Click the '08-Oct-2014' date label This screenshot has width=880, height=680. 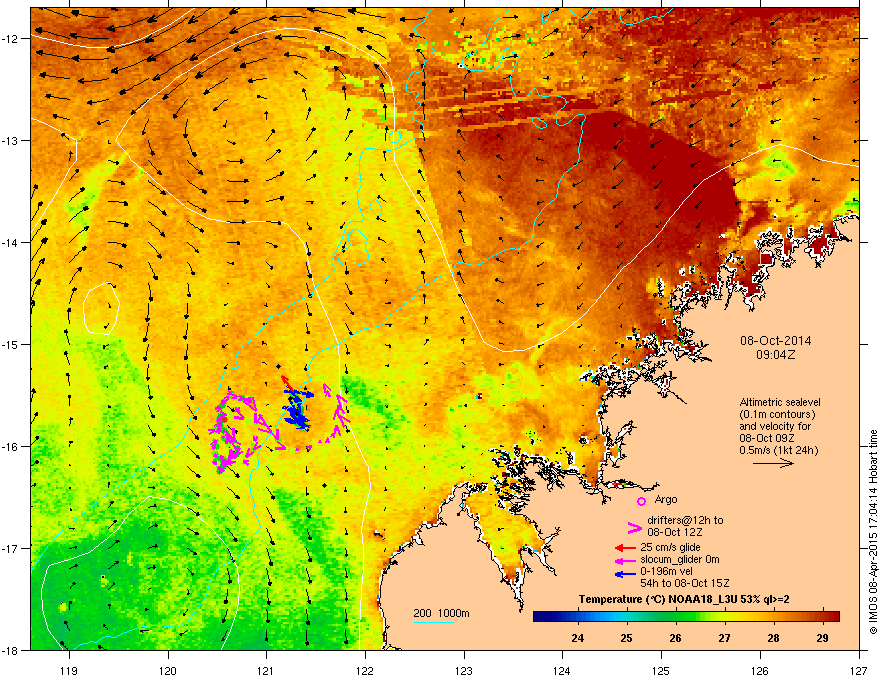tap(776, 341)
